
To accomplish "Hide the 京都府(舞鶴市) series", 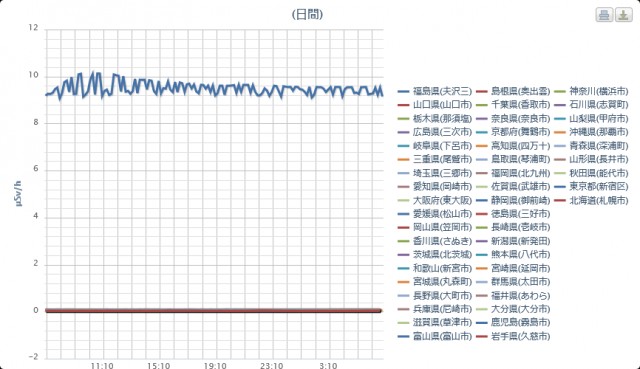I will click(513, 132).
